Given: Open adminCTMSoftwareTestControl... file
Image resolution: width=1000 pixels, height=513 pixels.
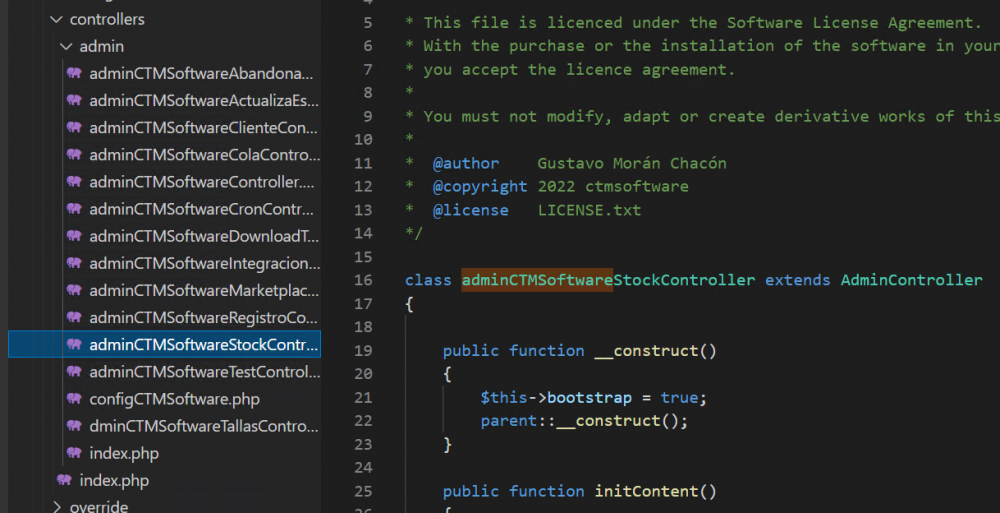Looking at the screenshot, I should click(x=204, y=371).
